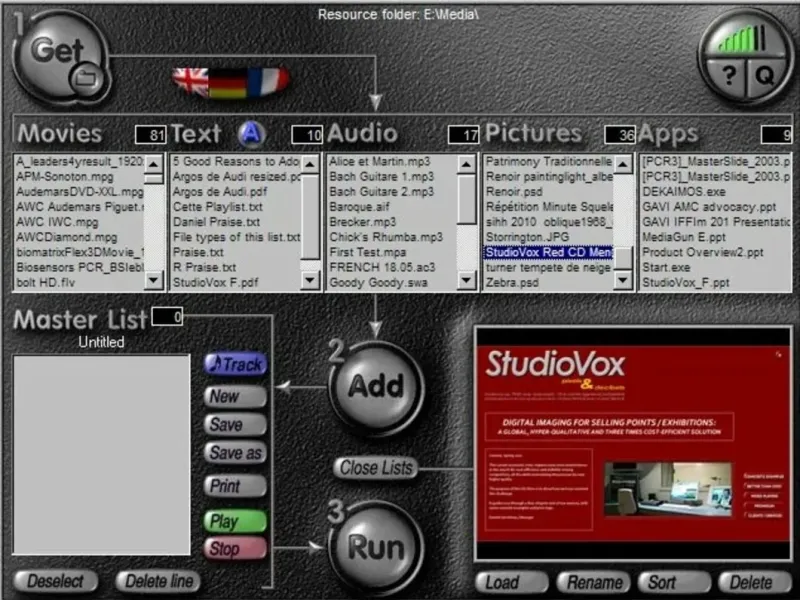Select Storrington.JPG in Pictures

(527, 237)
